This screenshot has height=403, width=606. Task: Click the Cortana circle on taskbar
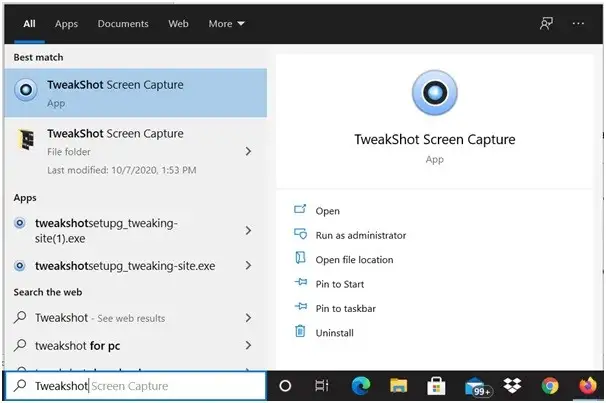tap(285, 386)
